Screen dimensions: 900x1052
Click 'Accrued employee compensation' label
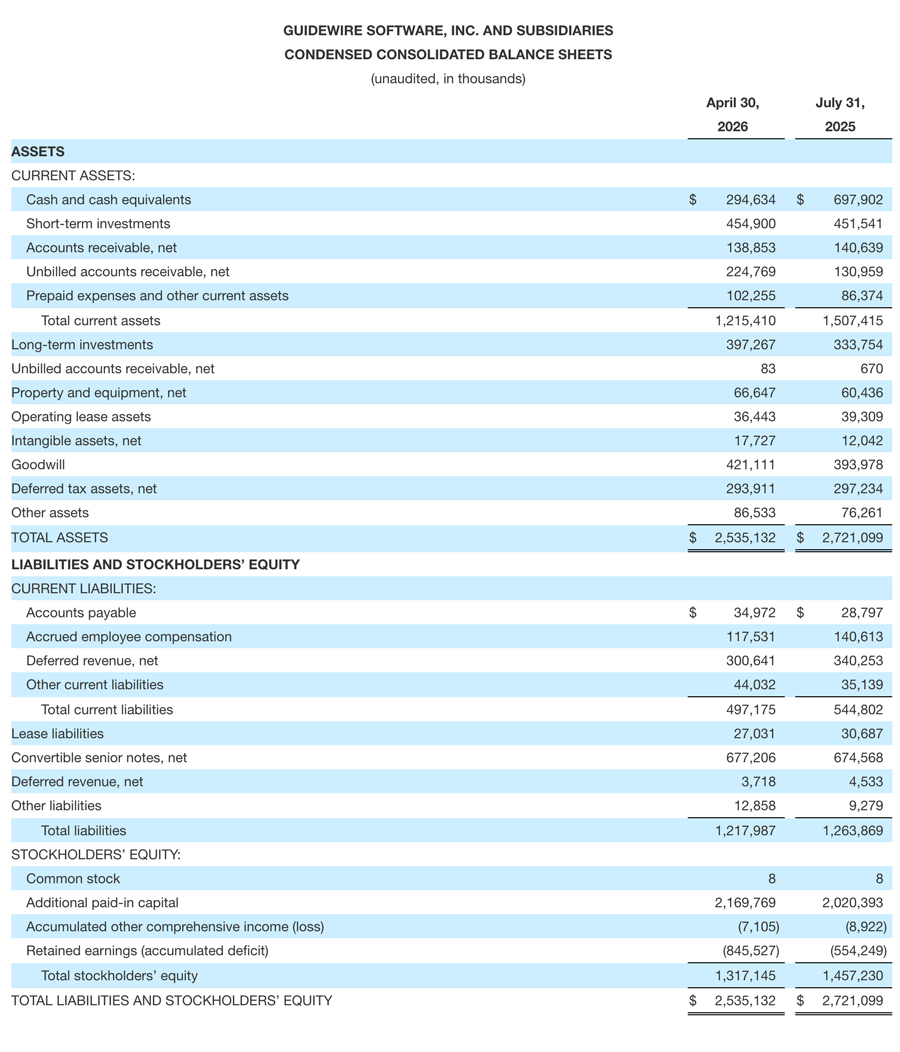coord(129,637)
